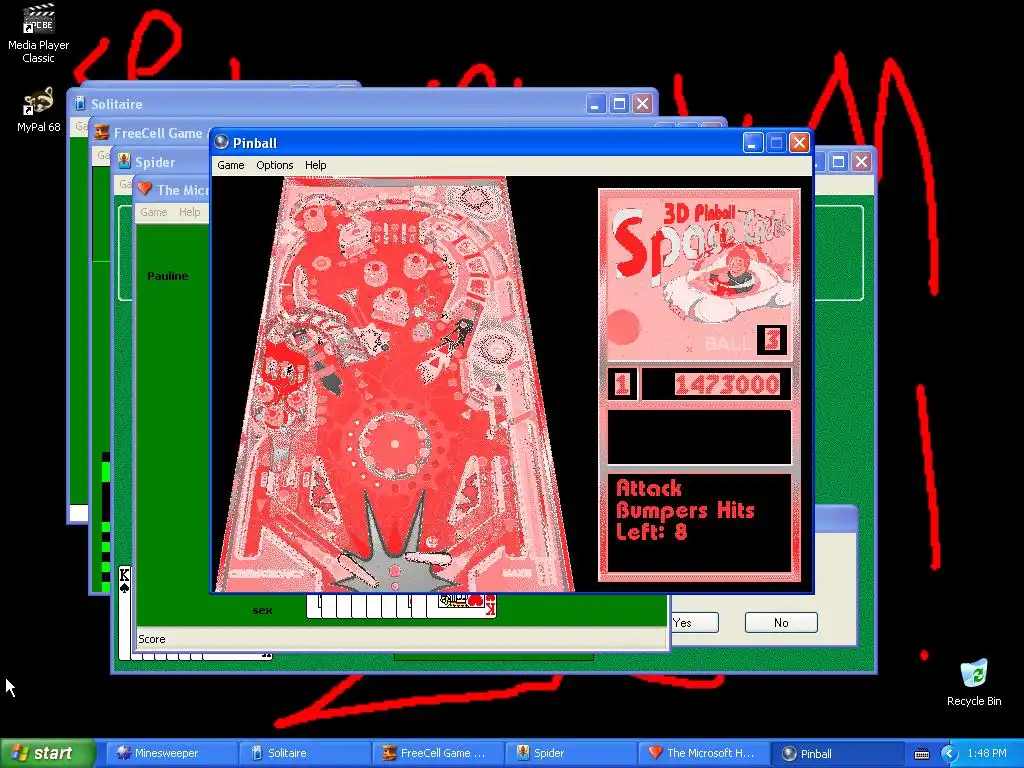Close the rightmost background window
The width and height of the screenshot is (1024, 768).
click(x=862, y=161)
